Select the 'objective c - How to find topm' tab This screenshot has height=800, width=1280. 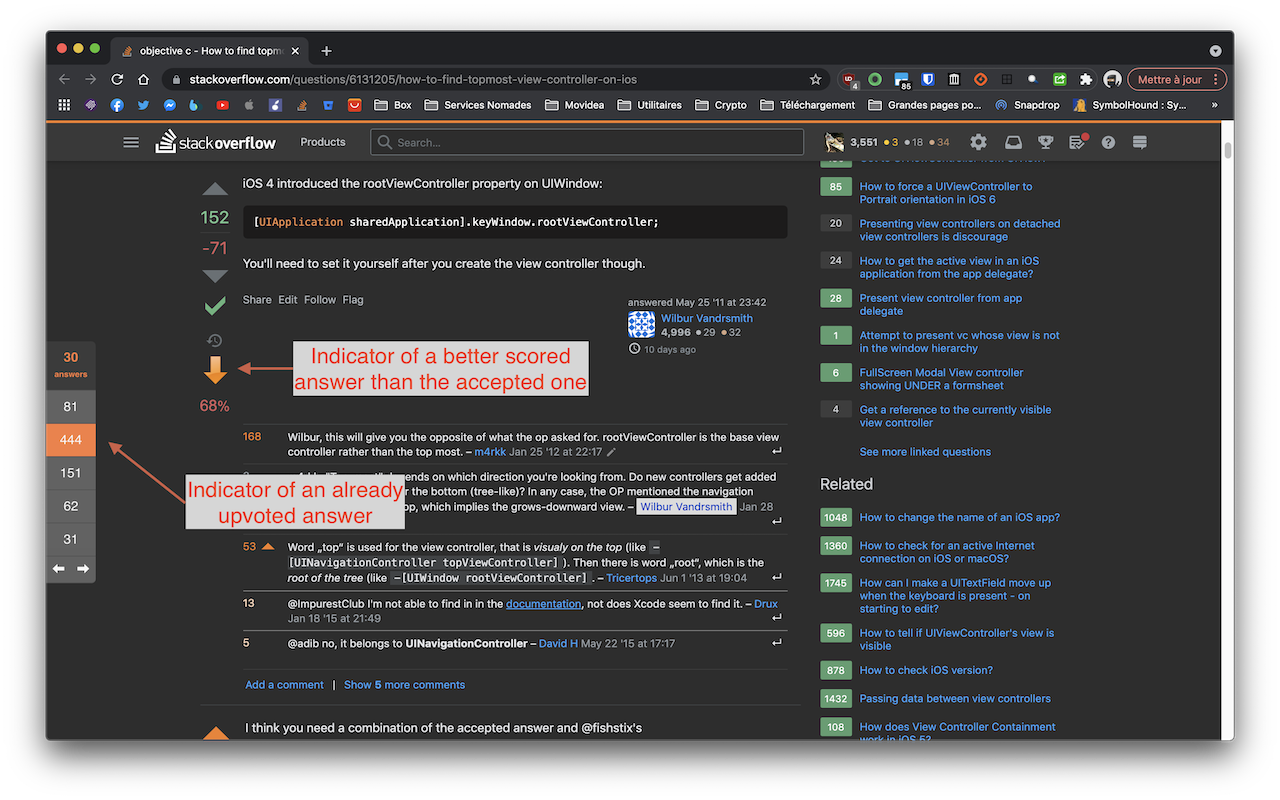[207, 49]
